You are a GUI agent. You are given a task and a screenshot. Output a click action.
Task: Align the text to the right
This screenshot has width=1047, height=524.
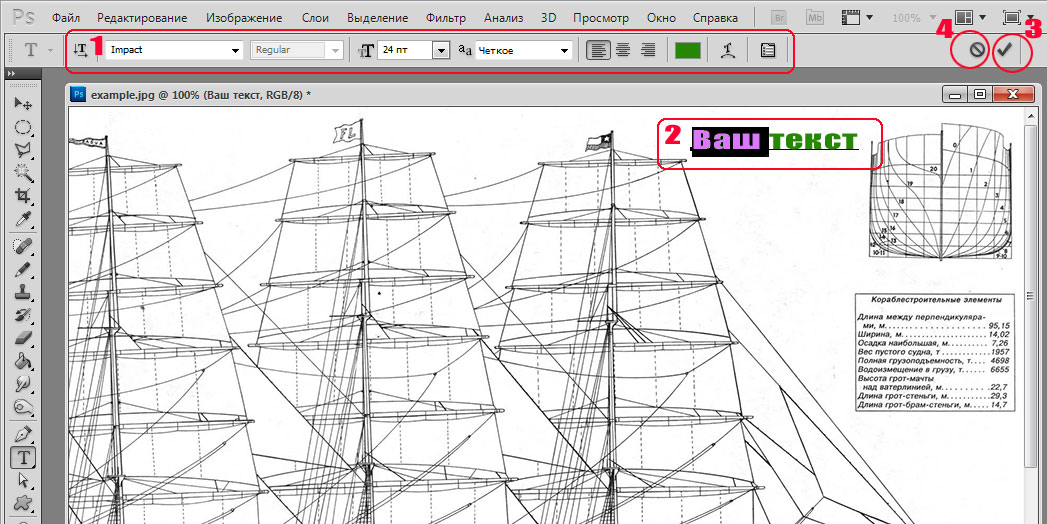pos(648,50)
